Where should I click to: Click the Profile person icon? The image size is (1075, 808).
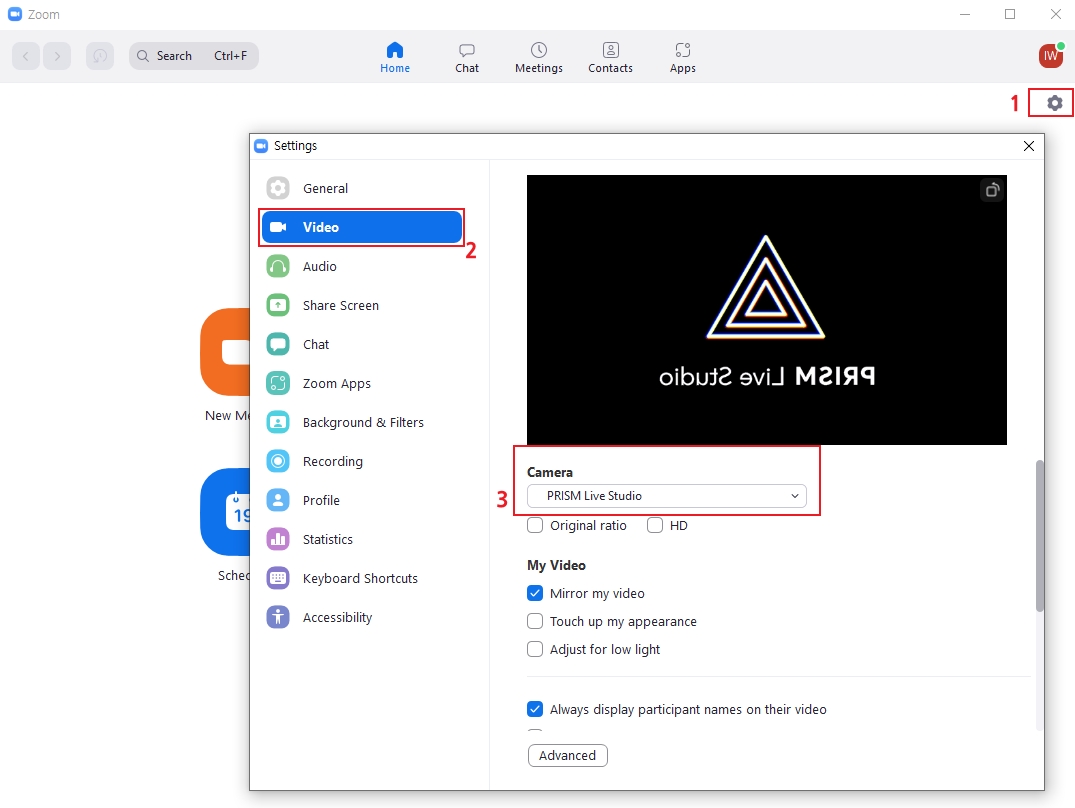tap(278, 500)
